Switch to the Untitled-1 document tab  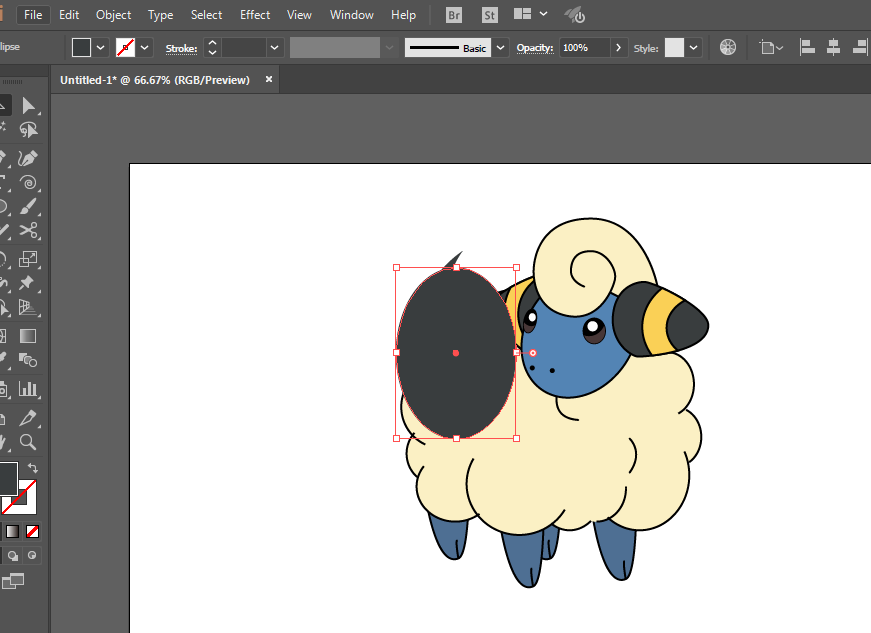(x=155, y=80)
